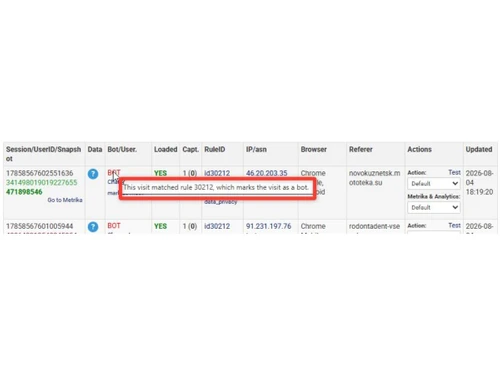Open the Action Default dropdown in the first row
The width and height of the screenshot is (500, 375).
point(434,184)
